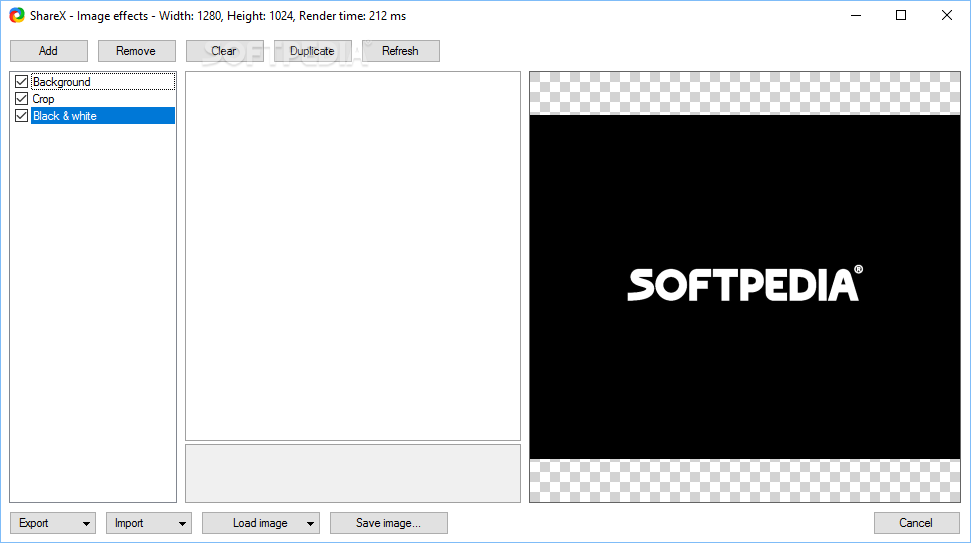Maximize the ShareX window
Image resolution: width=971 pixels, height=543 pixels.
coord(901,15)
